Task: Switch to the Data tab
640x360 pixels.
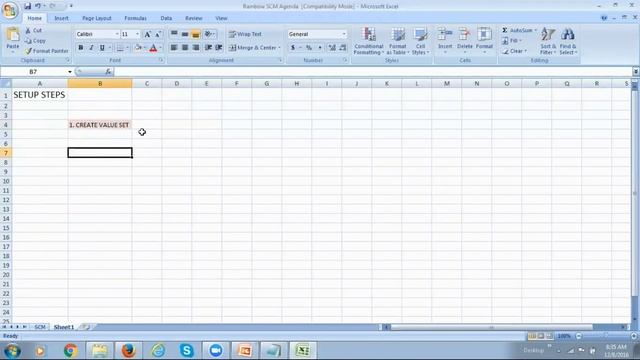Action: coord(166,18)
